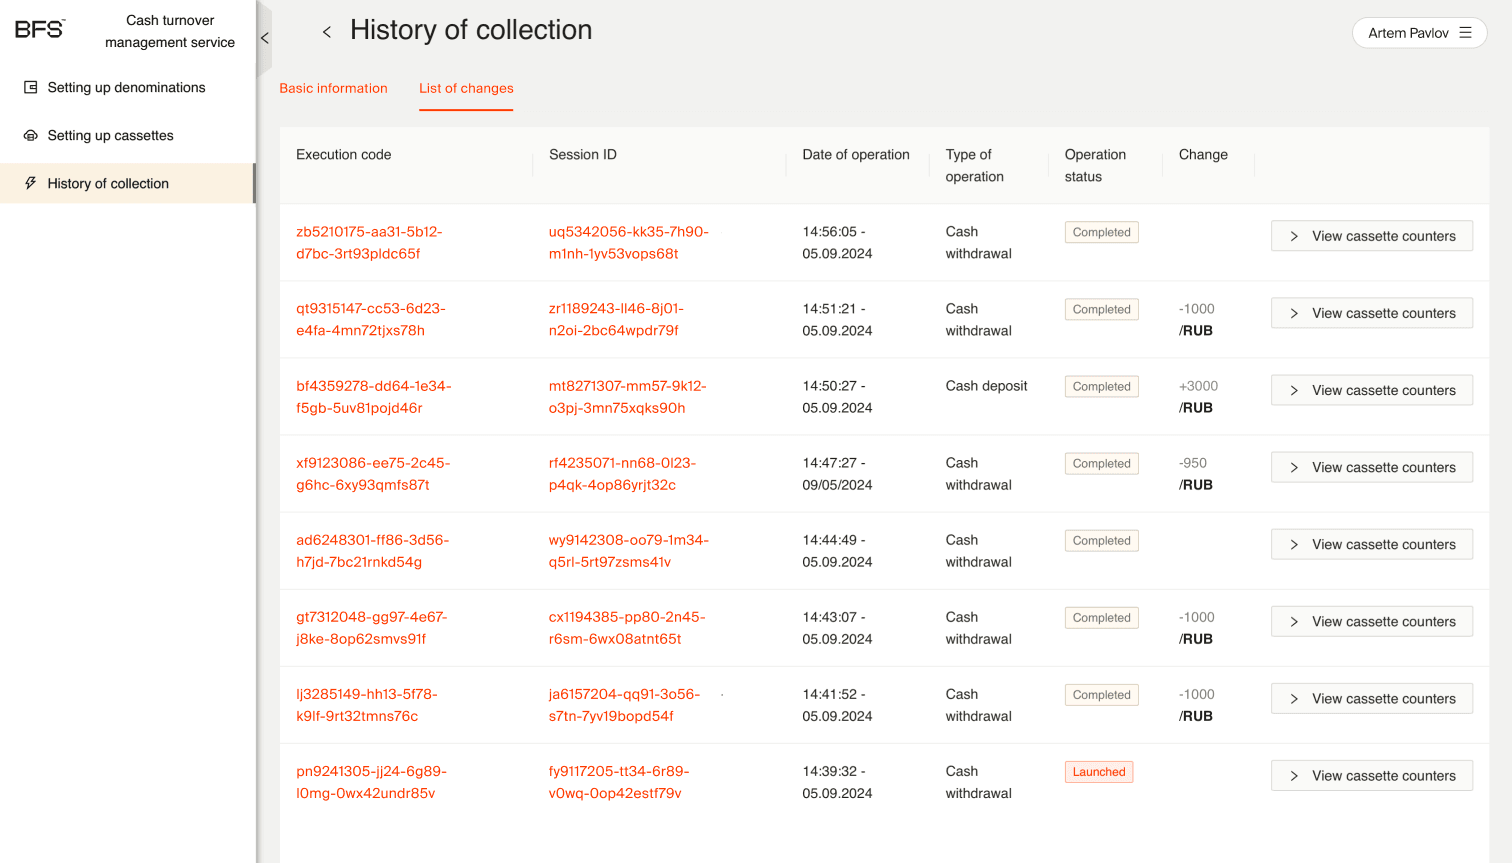This screenshot has width=1512, height=863.
Task: View cassette counters for the 14:51:21 operation
Action: 1371,313
